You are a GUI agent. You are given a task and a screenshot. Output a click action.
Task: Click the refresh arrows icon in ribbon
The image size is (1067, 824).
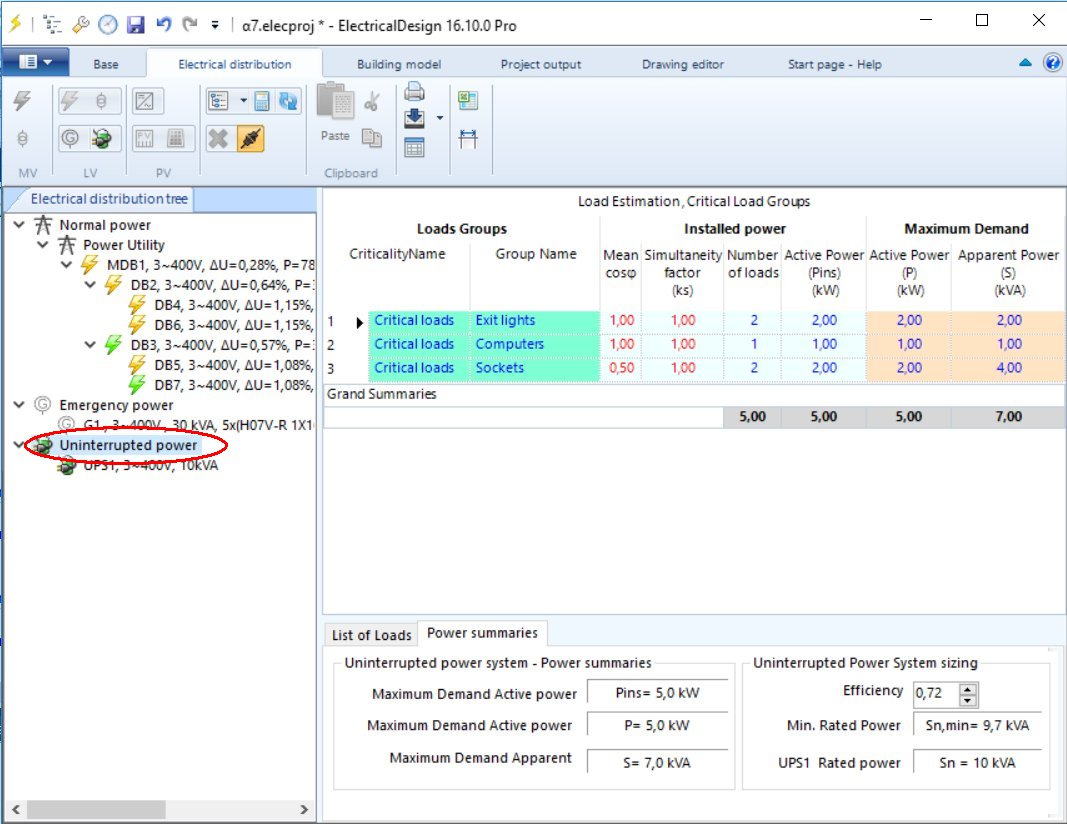[x=288, y=101]
